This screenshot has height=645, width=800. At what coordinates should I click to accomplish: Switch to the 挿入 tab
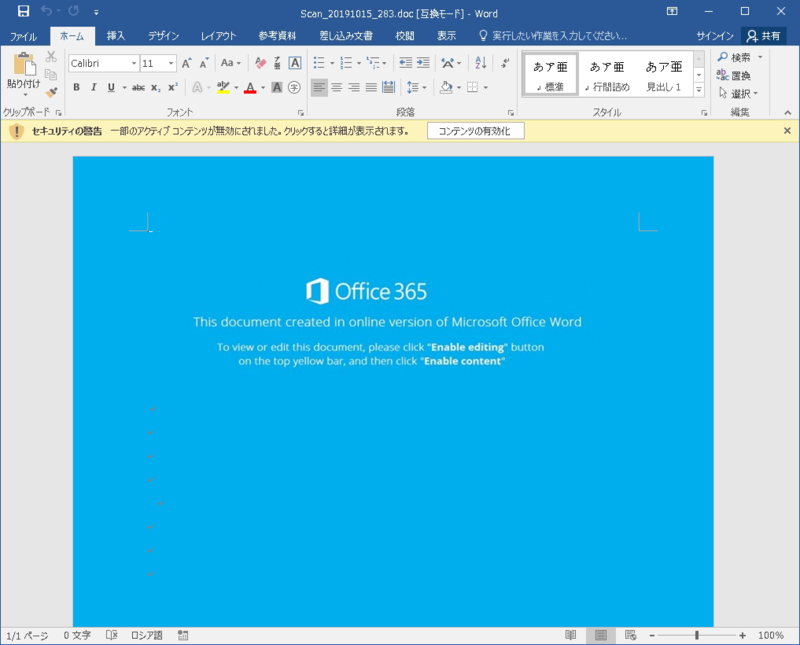click(116, 36)
